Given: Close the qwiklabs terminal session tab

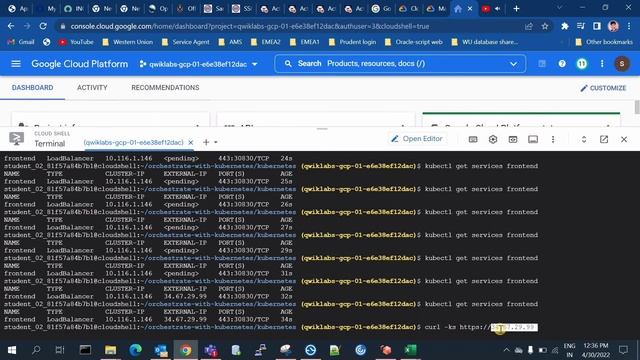Looking at the screenshot, I should click(191, 142).
